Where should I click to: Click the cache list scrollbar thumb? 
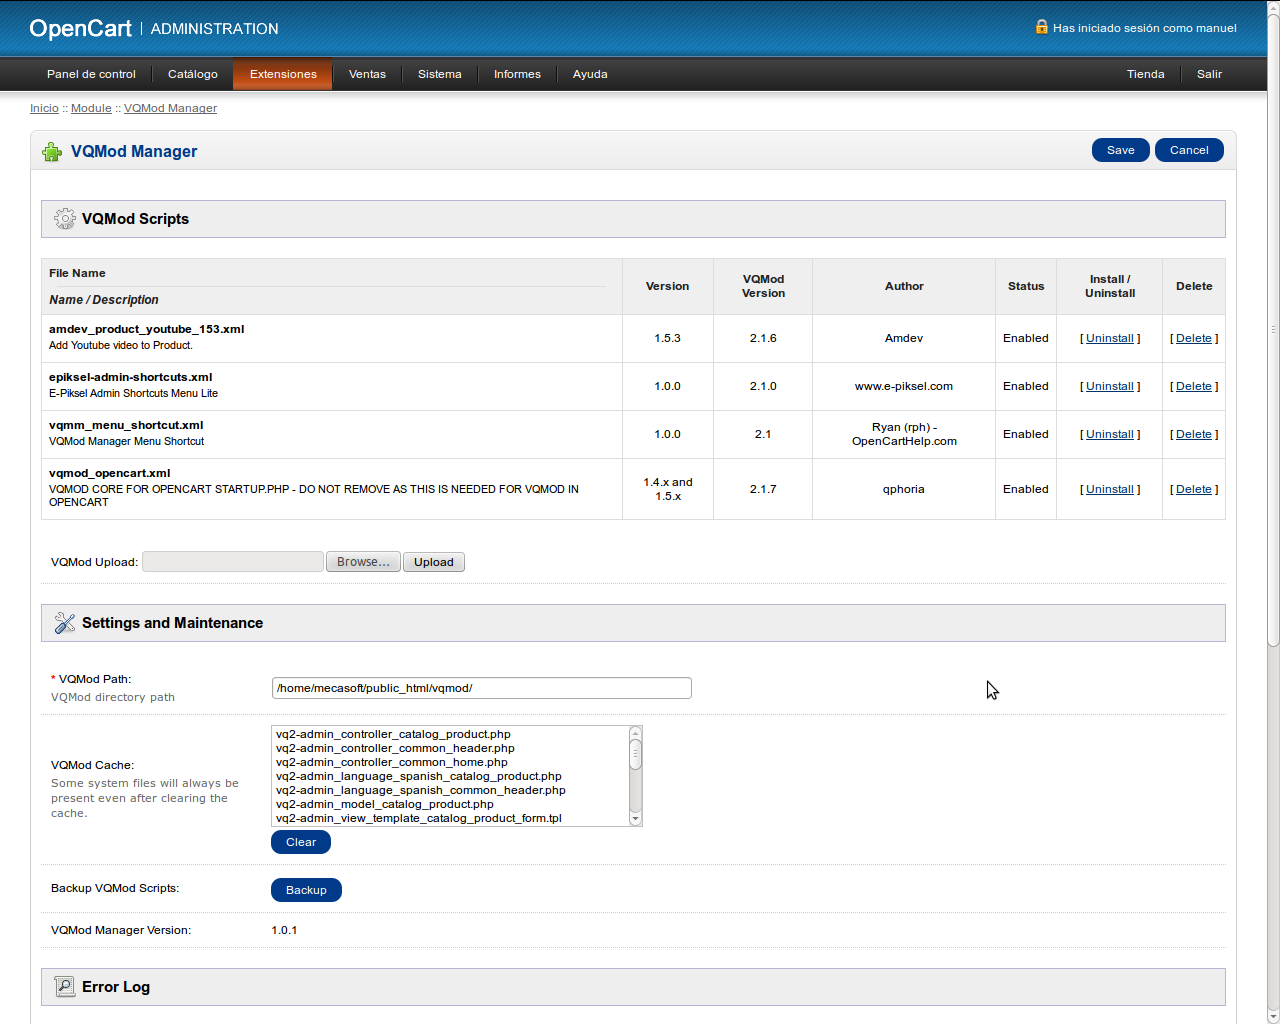pos(635,755)
